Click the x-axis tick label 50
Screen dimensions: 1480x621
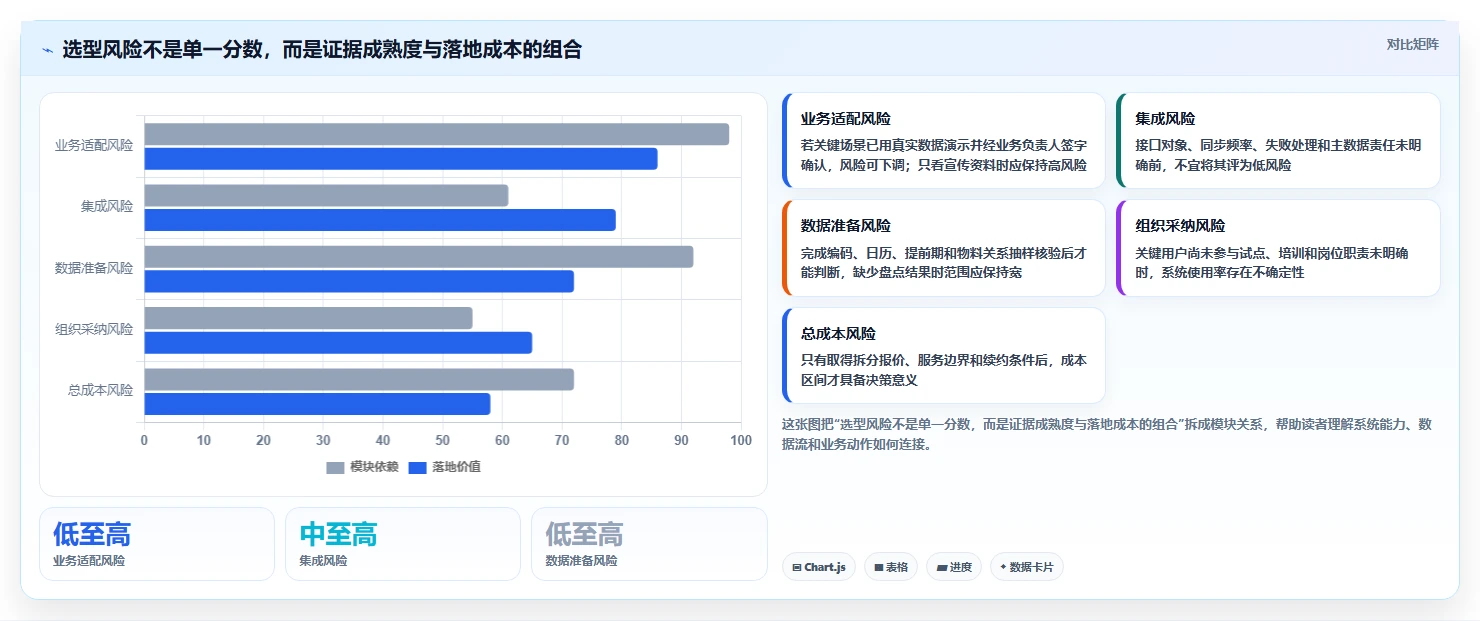click(443, 440)
